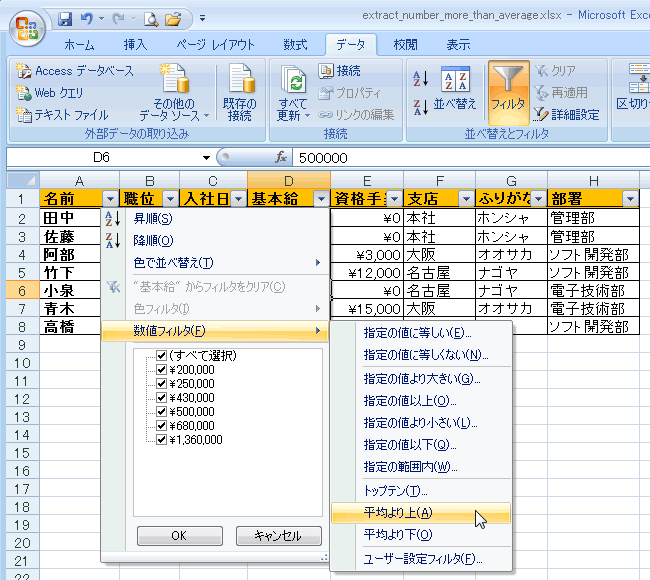Sort descending with the ribbon Z-A icon

(x=420, y=107)
